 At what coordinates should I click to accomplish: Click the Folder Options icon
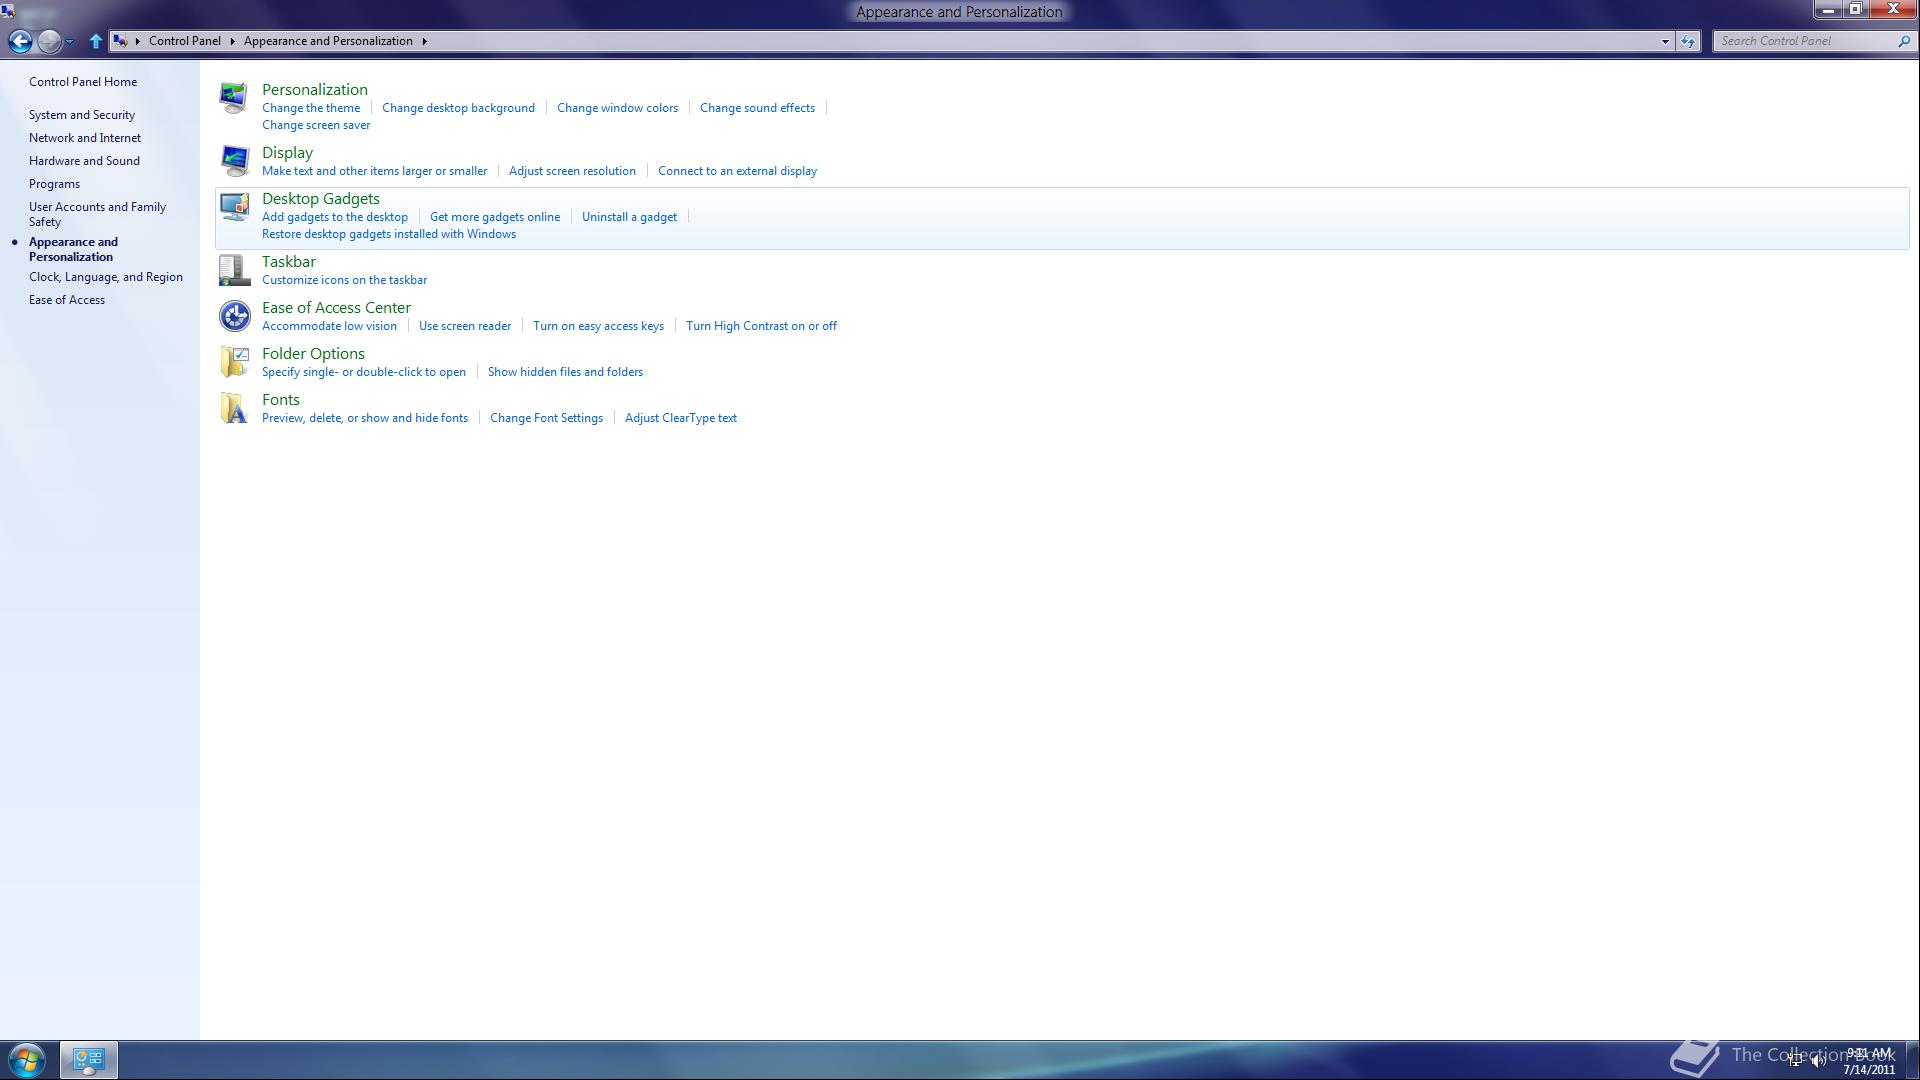click(x=234, y=362)
